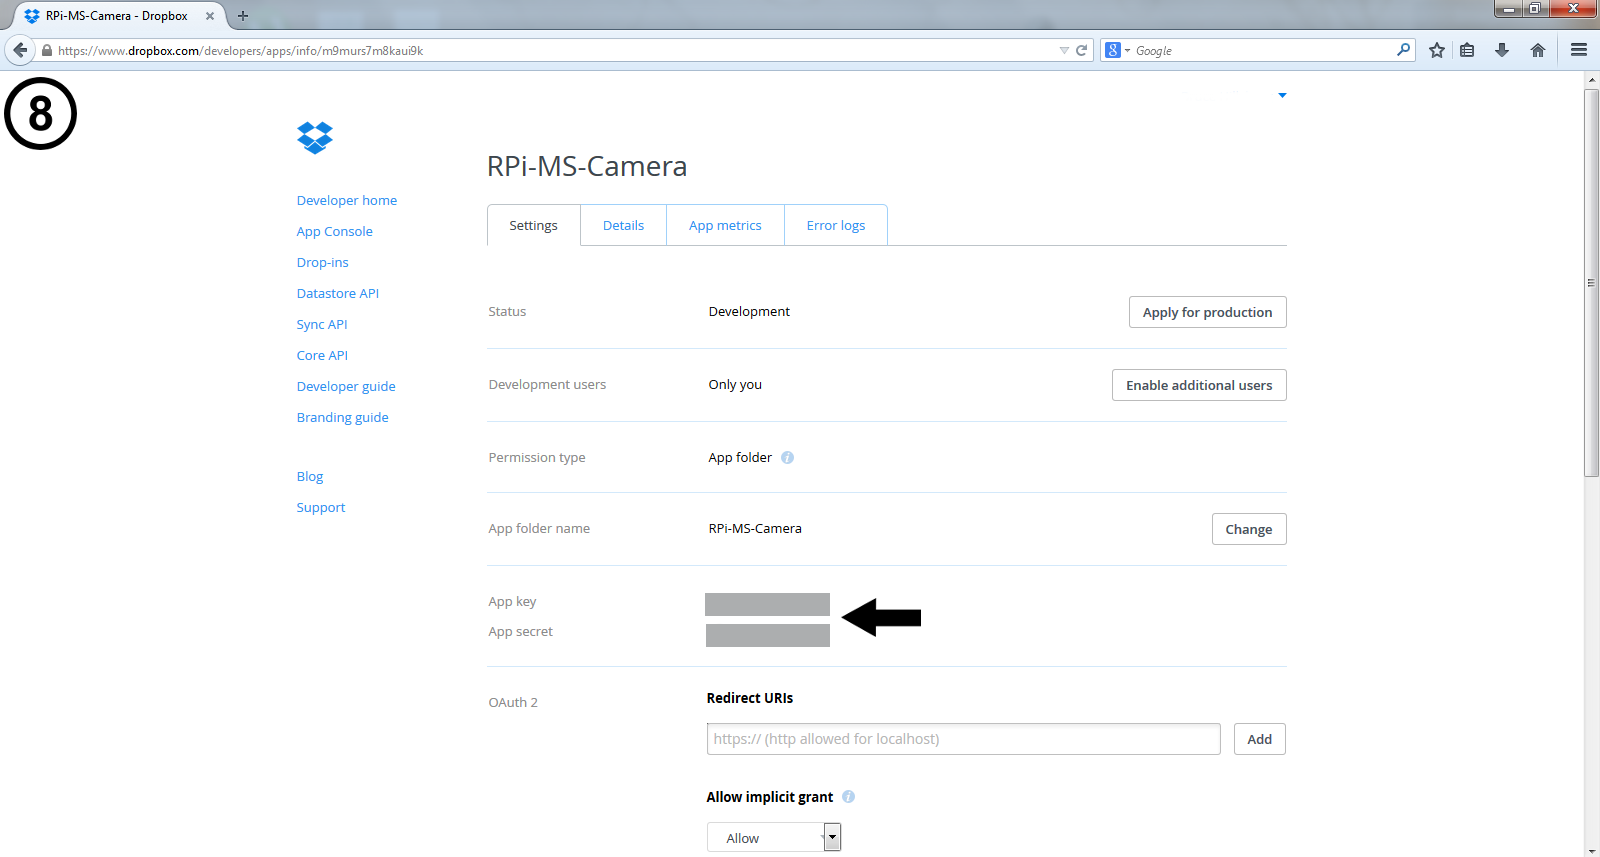Open the Drop-ins link
Image resolution: width=1600 pixels, height=857 pixels.
(322, 263)
